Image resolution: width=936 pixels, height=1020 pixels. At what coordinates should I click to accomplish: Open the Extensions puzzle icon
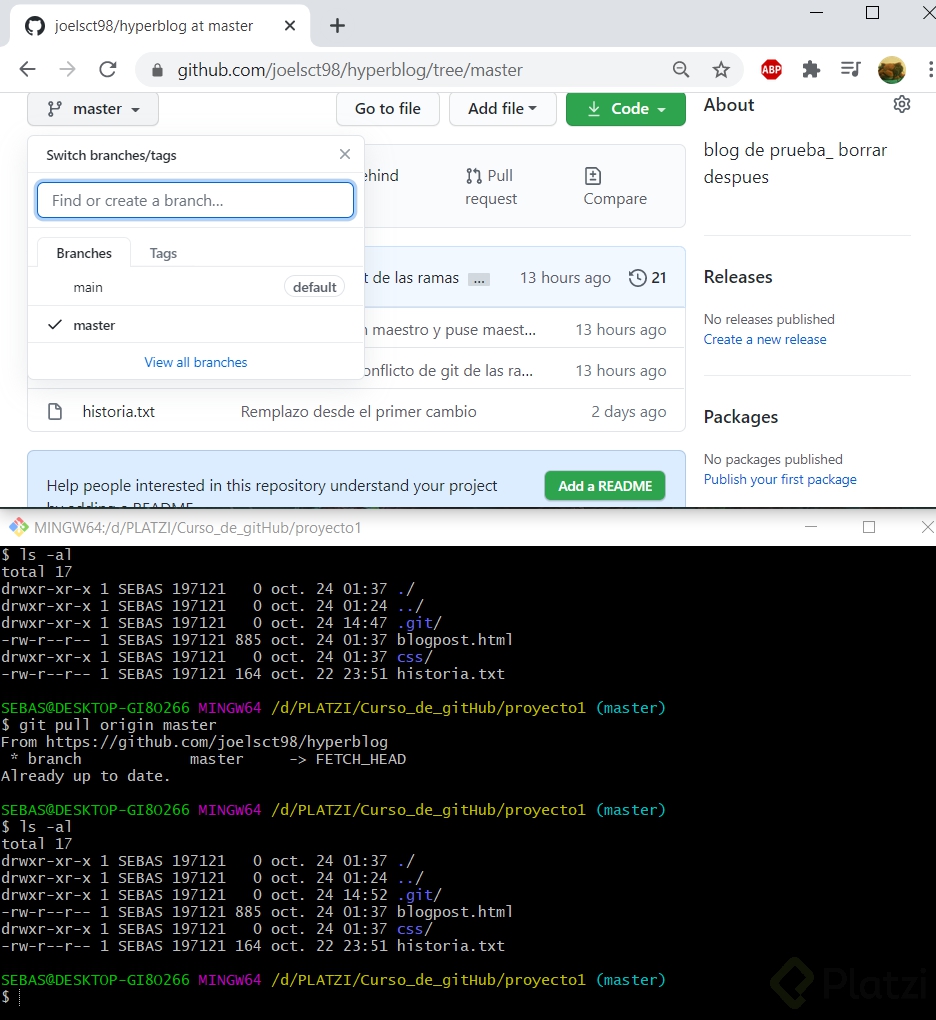click(x=811, y=70)
